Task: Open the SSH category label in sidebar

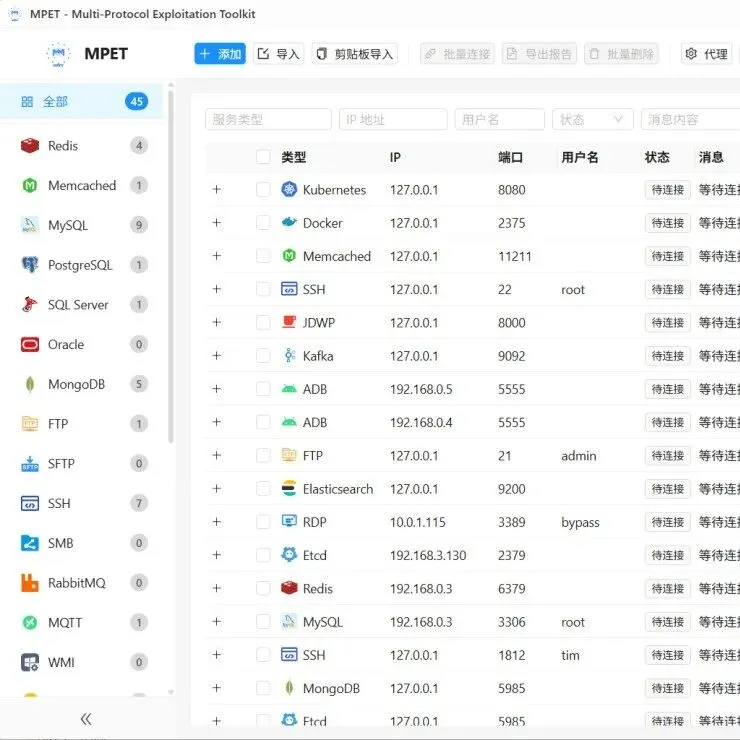Action: click(59, 504)
